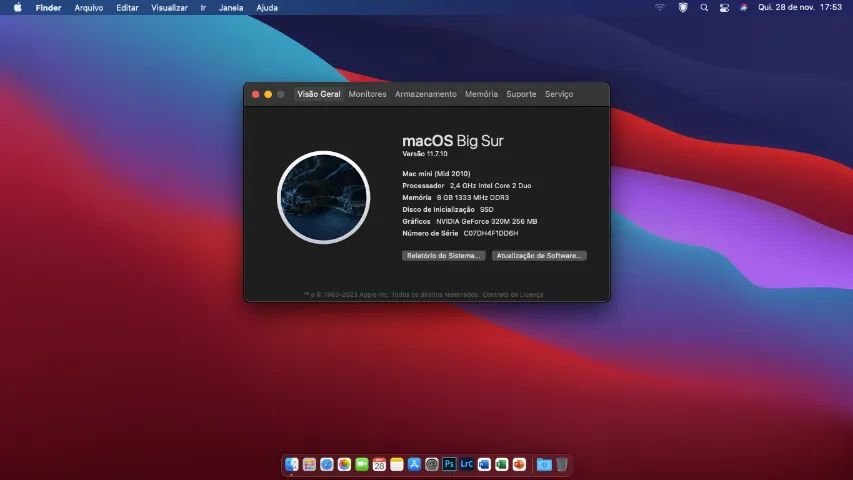This screenshot has width=853, height=480.
Task: Click the serial number C07DH4F1DD6H
Action: tap(491, 233)
